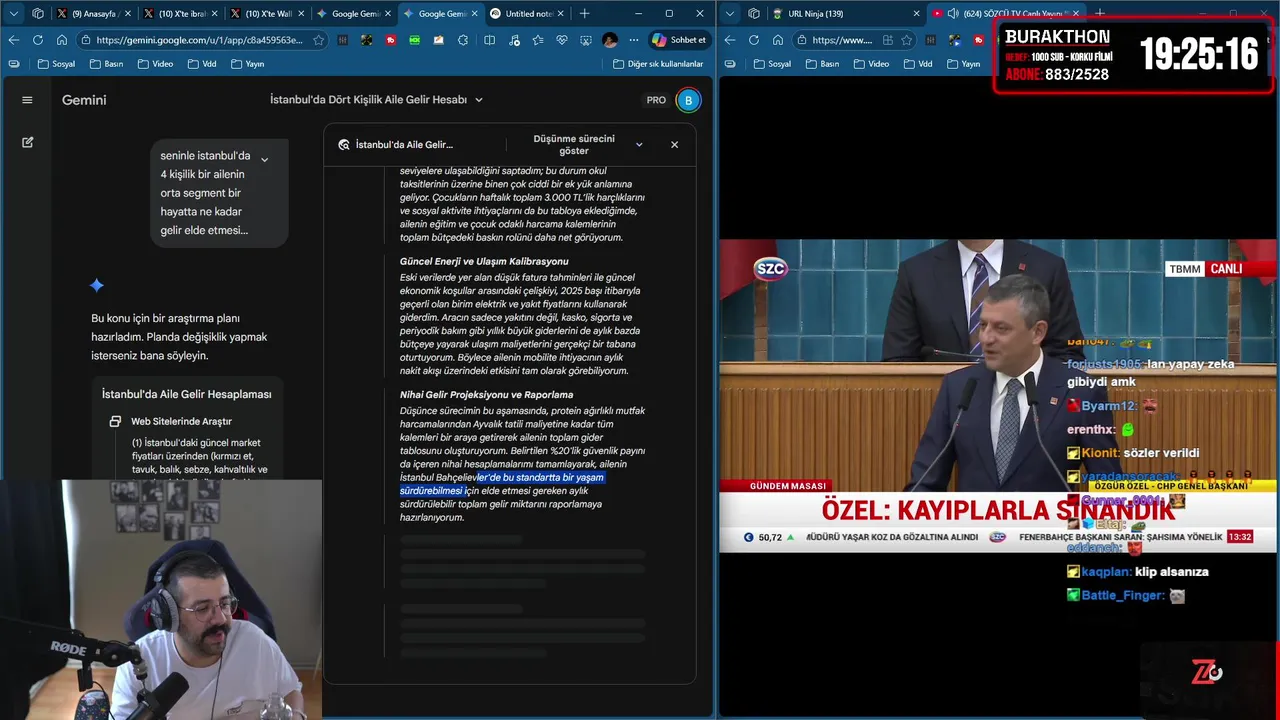The width and height of the screenshot is (1280, 720).
Task: Open Yayın bookmark folder in the Gemini browser window
Action: tap(247, 64)
